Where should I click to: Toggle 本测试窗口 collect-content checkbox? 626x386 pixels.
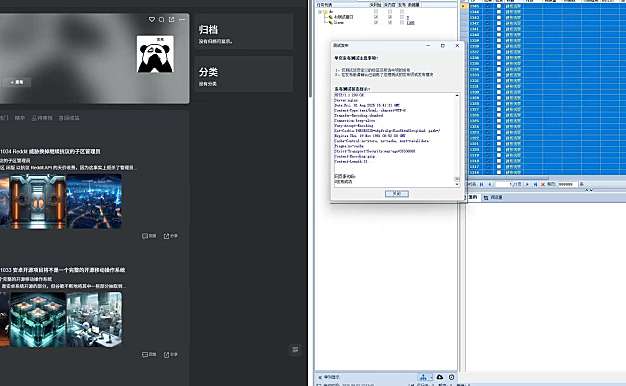390,17
